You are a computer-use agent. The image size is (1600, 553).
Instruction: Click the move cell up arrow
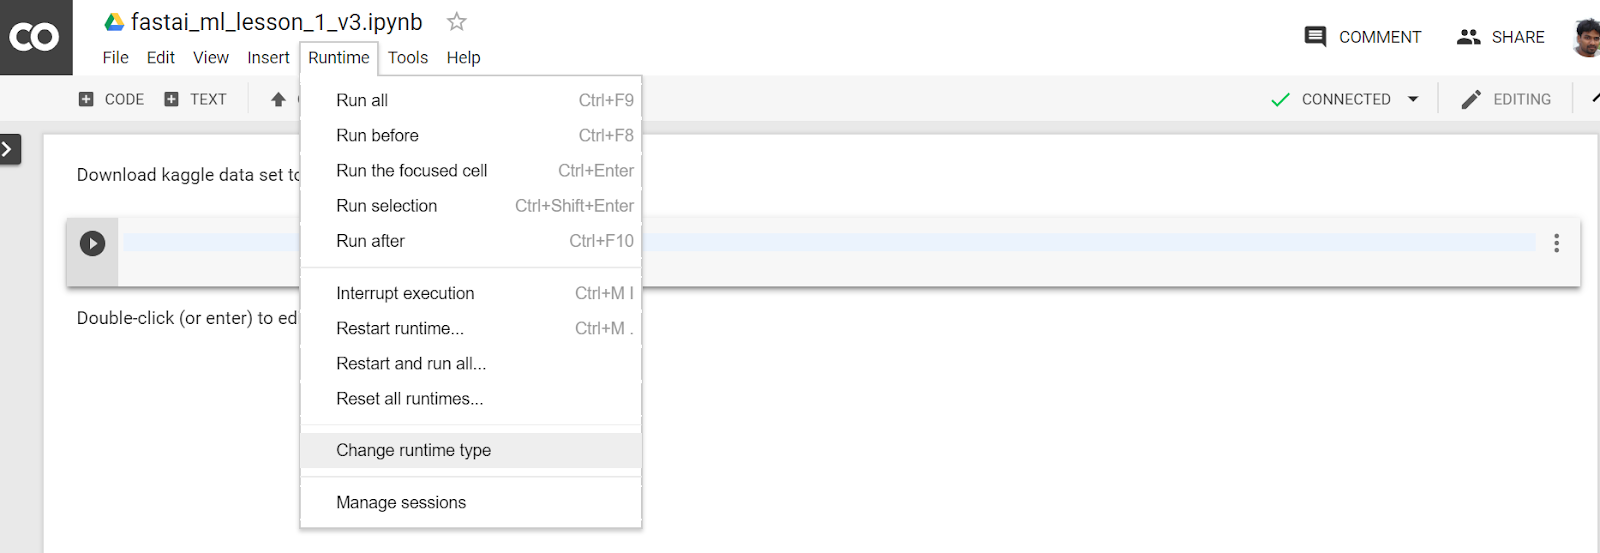click(x=278, y=99)
